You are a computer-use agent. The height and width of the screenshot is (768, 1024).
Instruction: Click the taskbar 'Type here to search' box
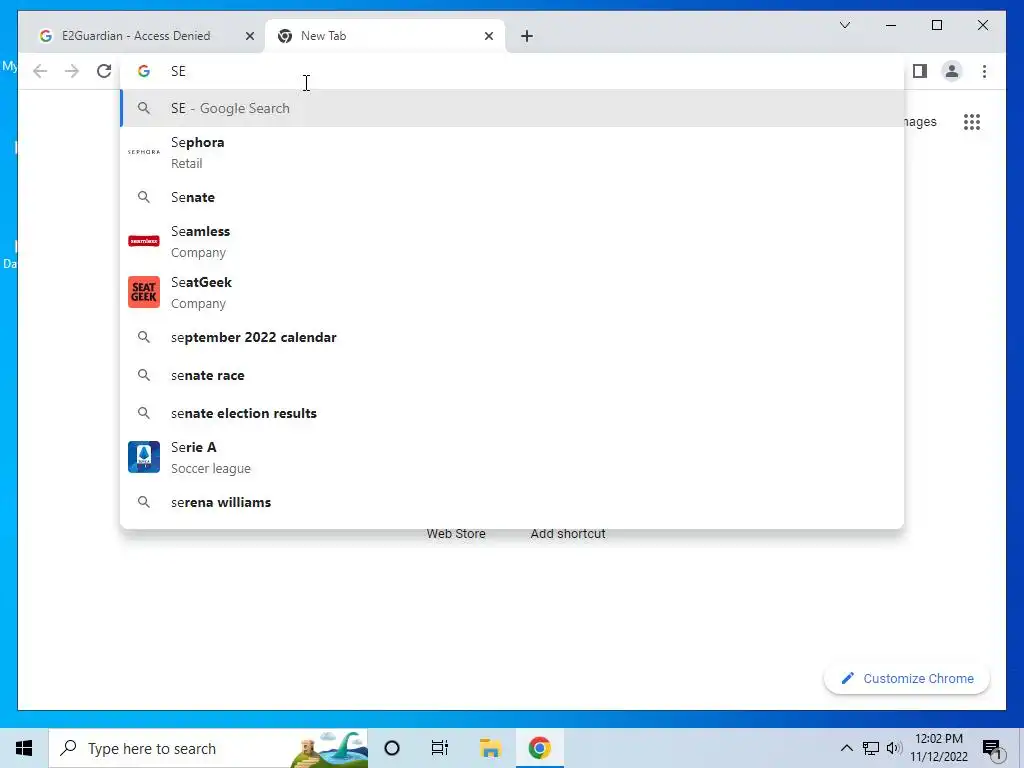pyautogui.click(x=208, y=748)
